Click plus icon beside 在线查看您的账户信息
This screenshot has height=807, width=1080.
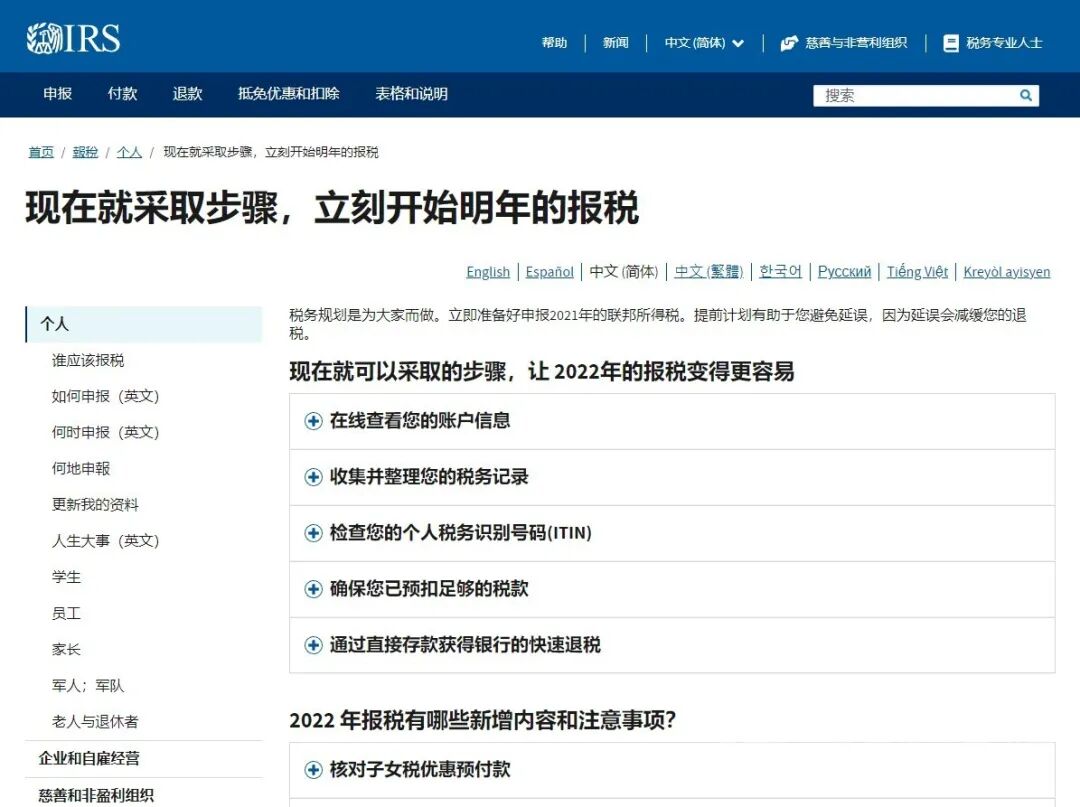pyautogui.click(x=313, y=421)
